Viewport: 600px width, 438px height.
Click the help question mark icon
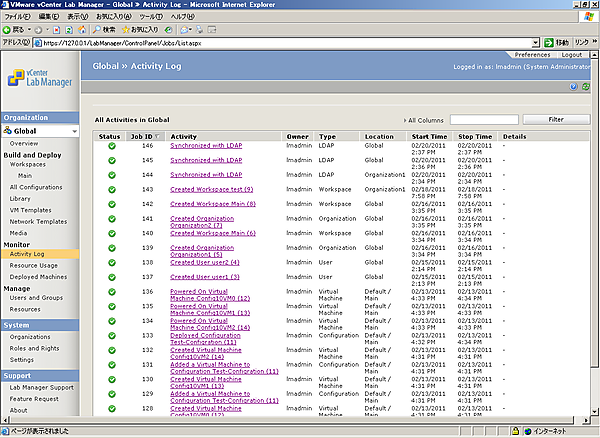coord(574,88)
